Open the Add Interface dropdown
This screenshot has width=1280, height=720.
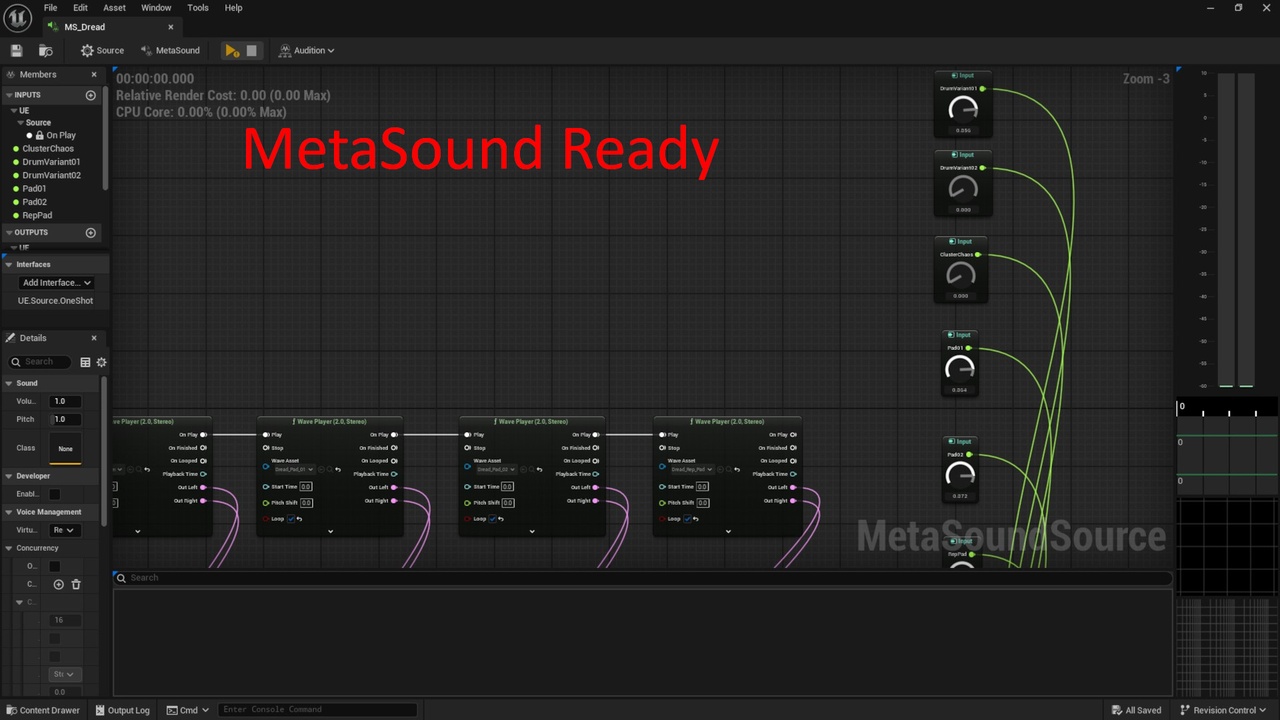56,283
